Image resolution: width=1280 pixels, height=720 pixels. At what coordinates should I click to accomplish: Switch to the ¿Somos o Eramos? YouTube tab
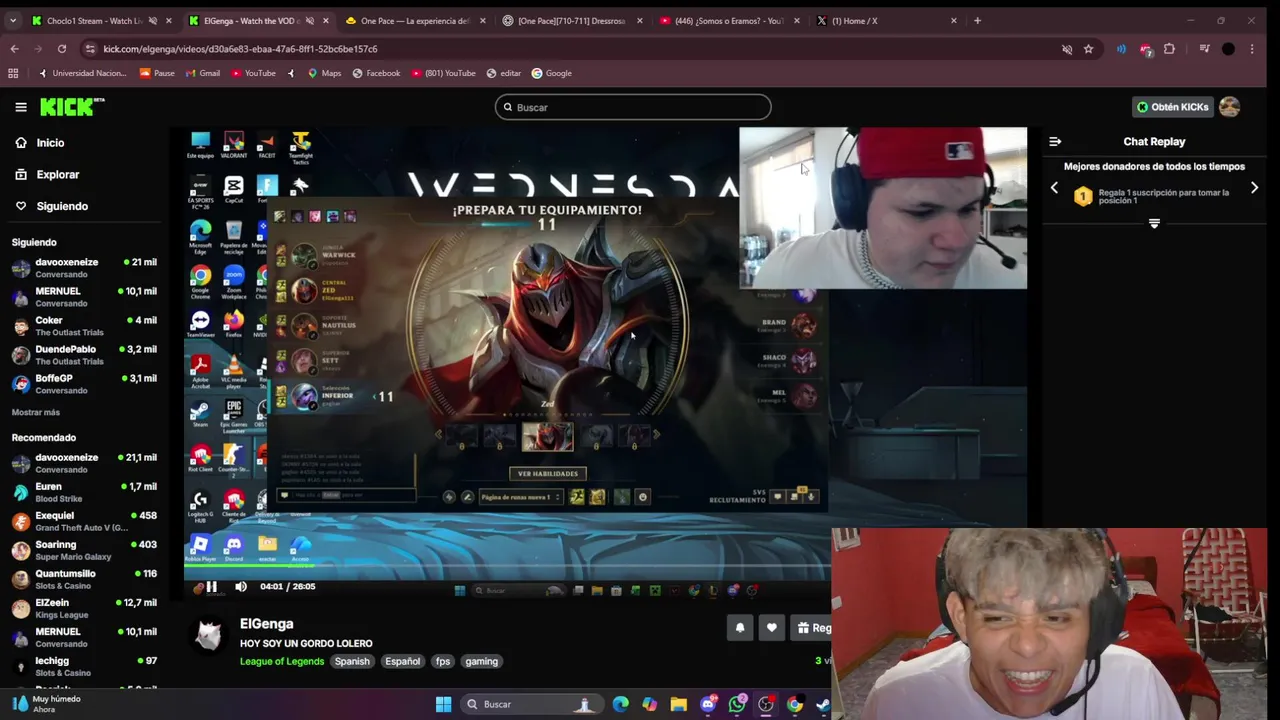pos(728,20)
